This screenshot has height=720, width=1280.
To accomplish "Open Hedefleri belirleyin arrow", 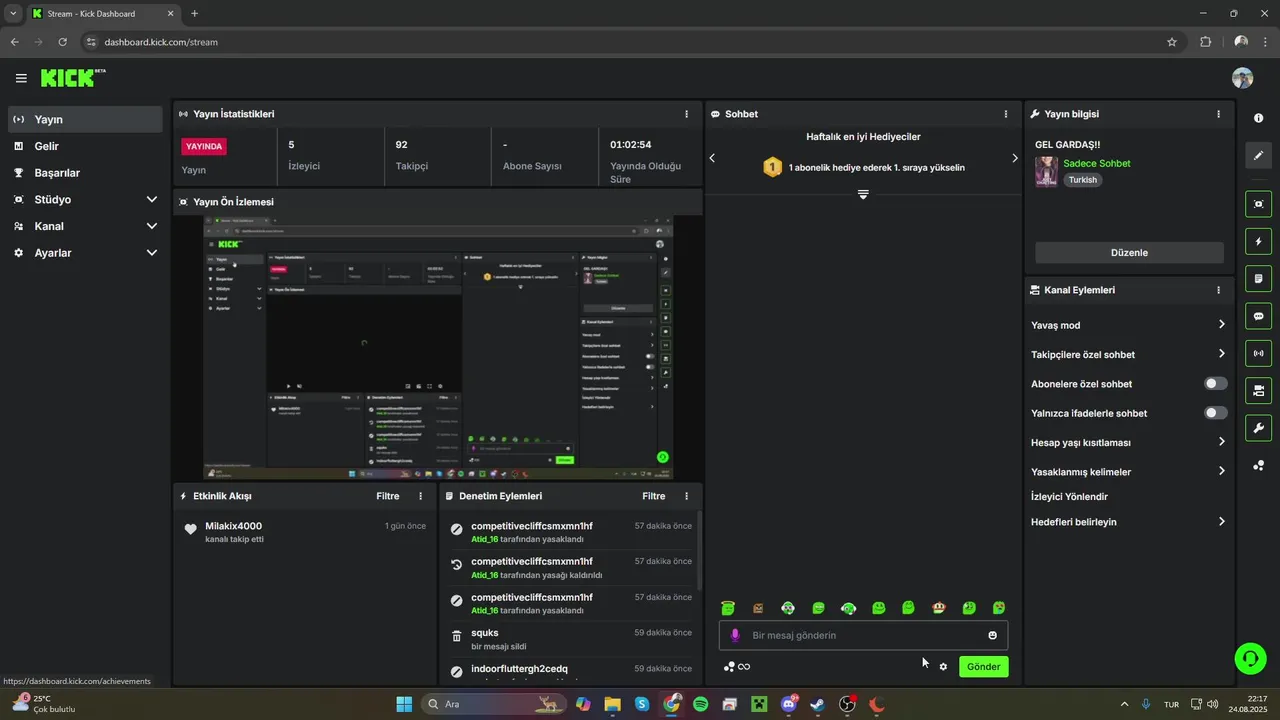I will point(1221,522).
